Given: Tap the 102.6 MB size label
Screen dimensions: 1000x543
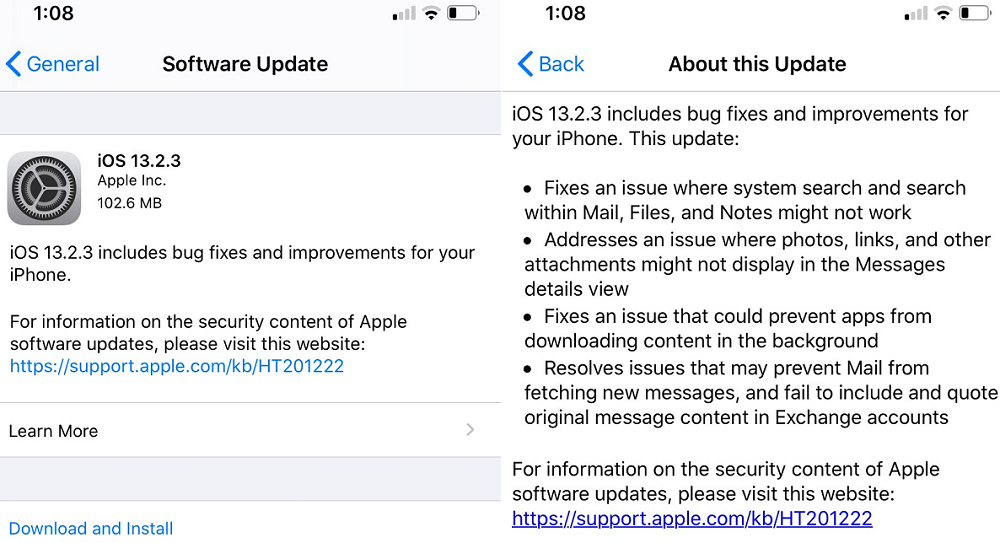Looking at the screenshot, I should [x=129, y=203].
